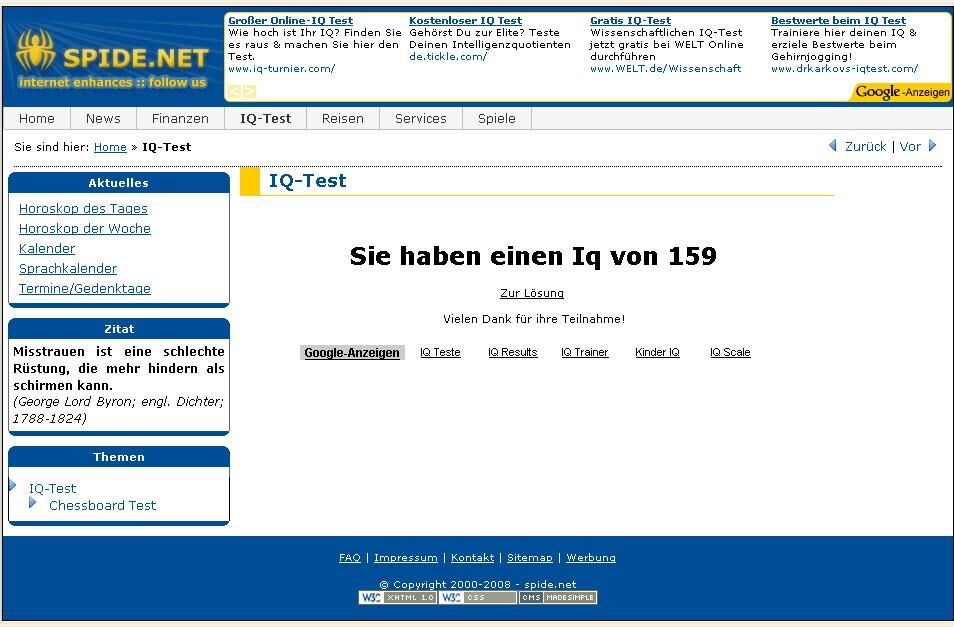
Task: Open the Zur Lösung link
Action: [x=531, y=293]
